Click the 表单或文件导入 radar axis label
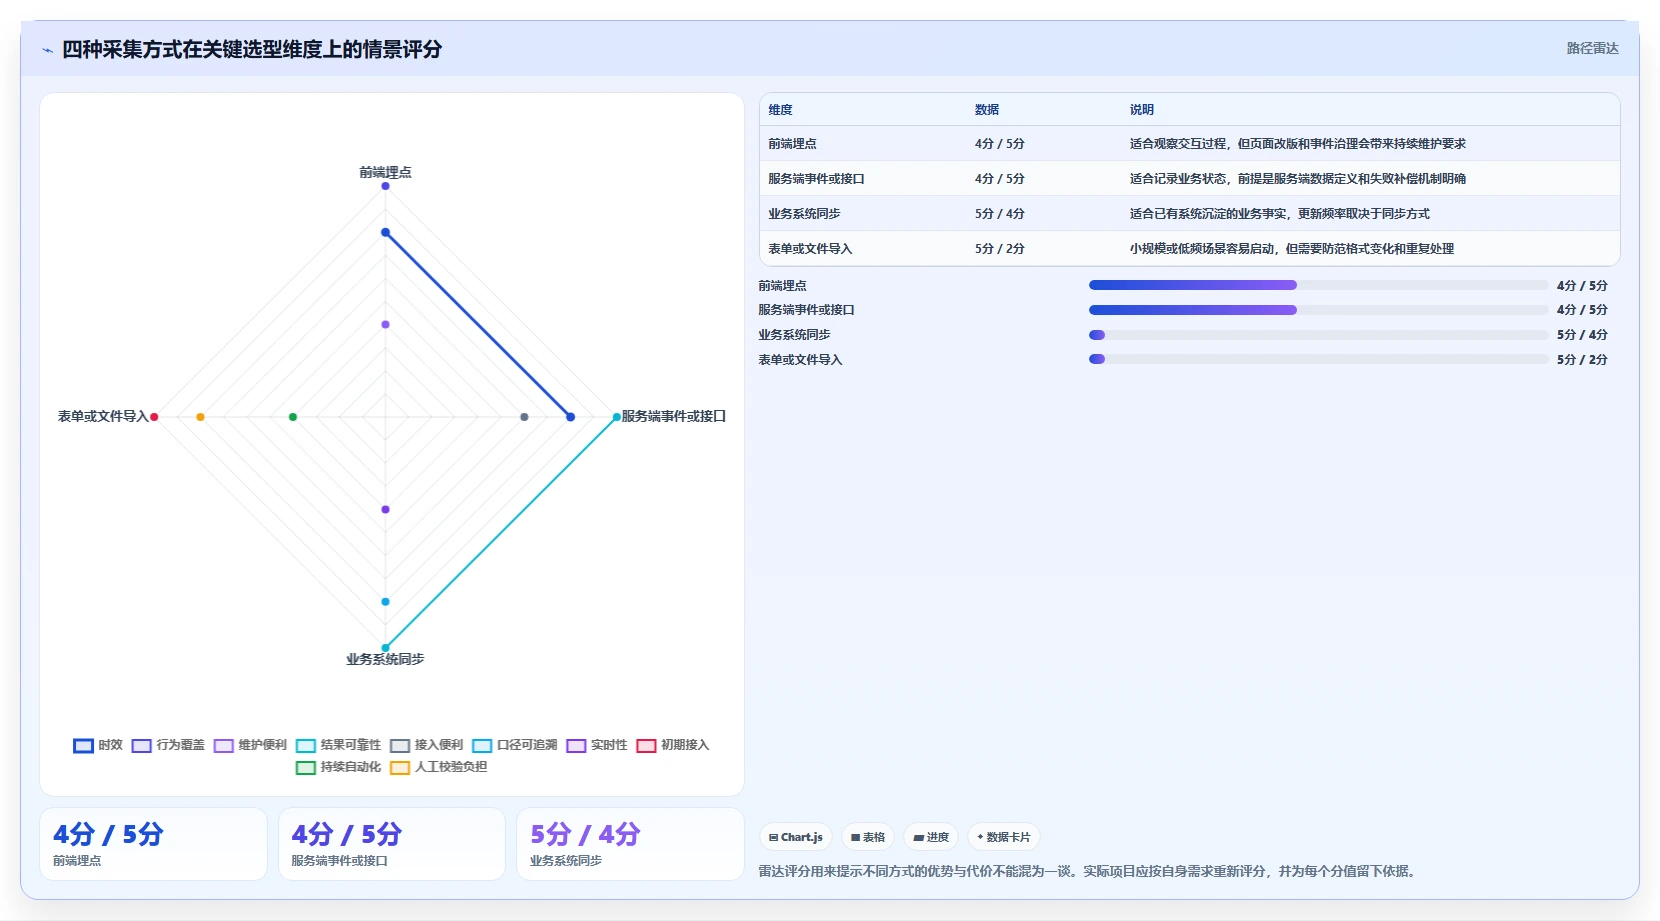Viewport: 1660px width, 921px height. pos(103,416)
